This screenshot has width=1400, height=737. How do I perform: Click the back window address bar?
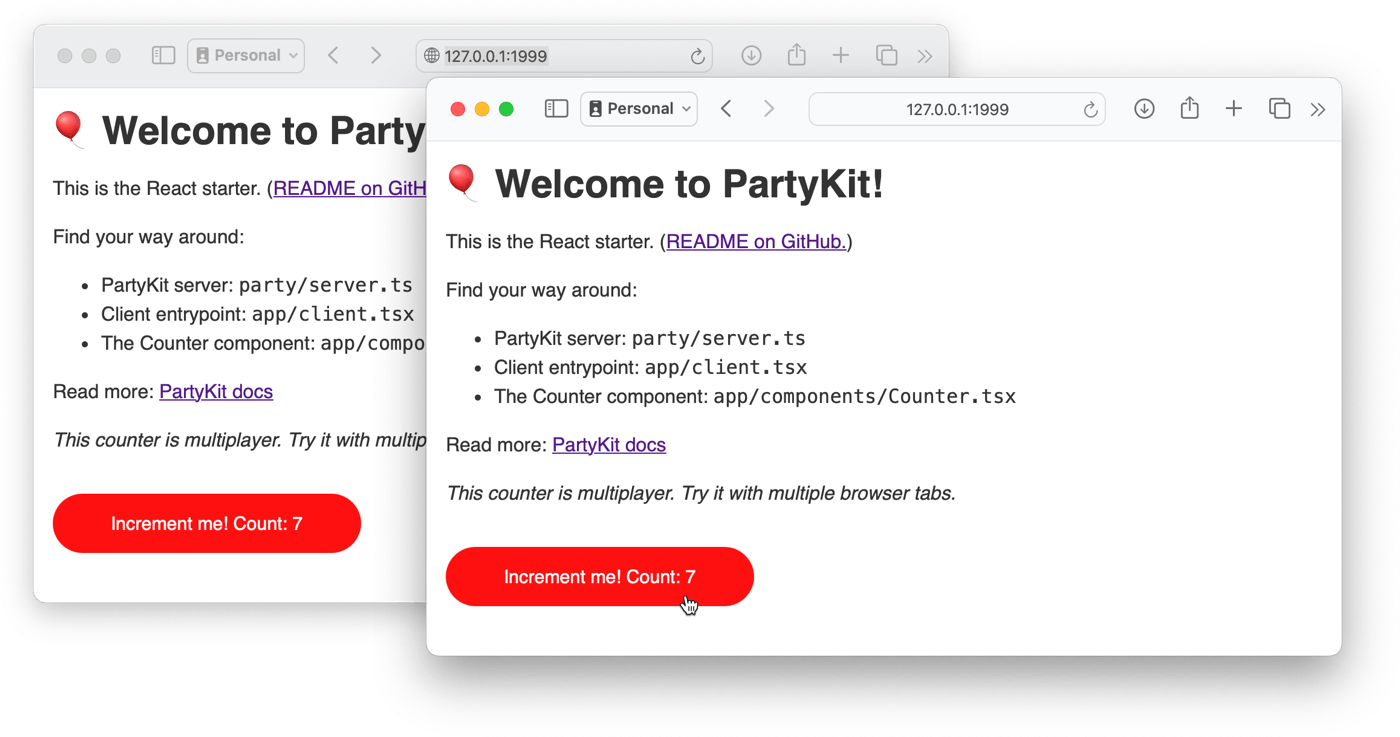tap(564, 56)
